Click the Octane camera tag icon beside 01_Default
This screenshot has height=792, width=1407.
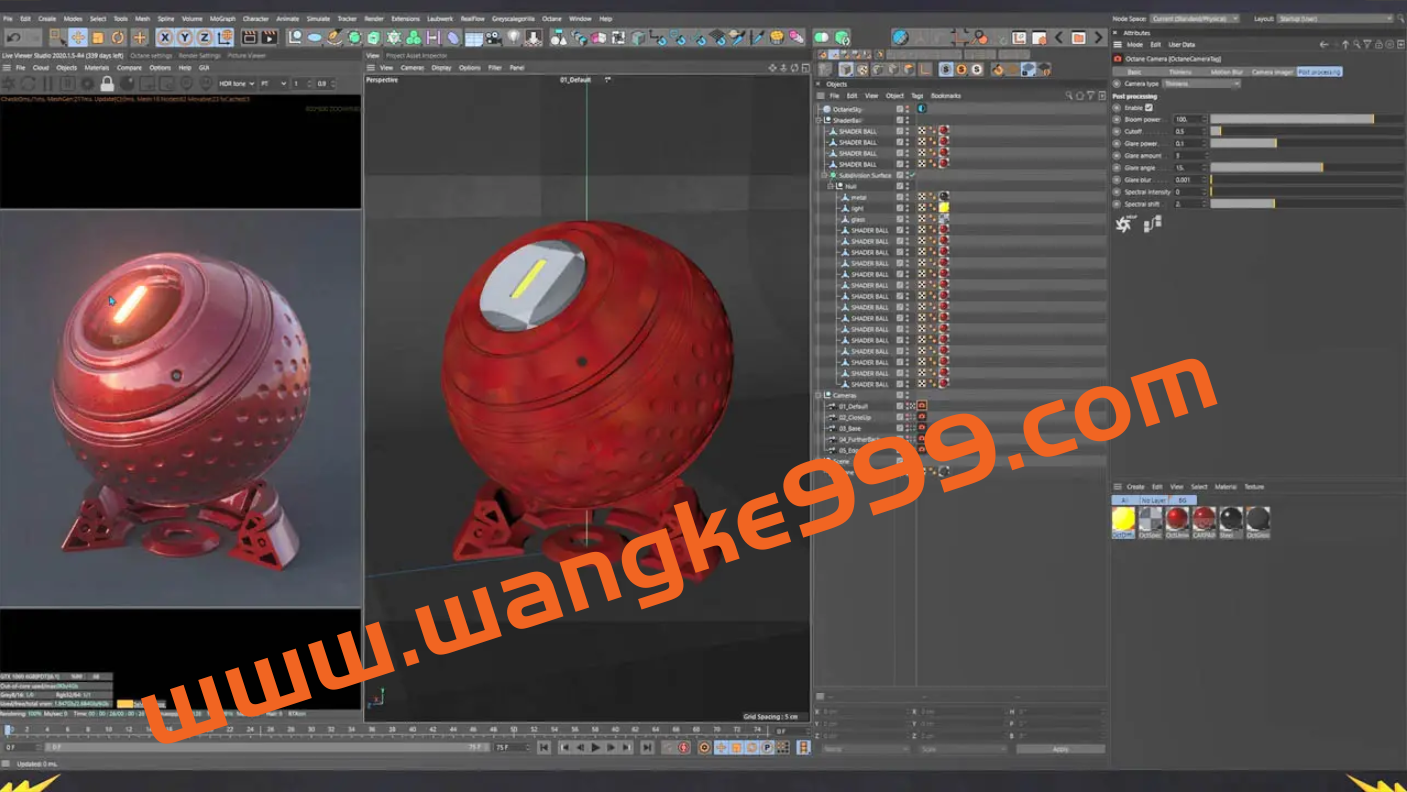click(x=921, y=406)
